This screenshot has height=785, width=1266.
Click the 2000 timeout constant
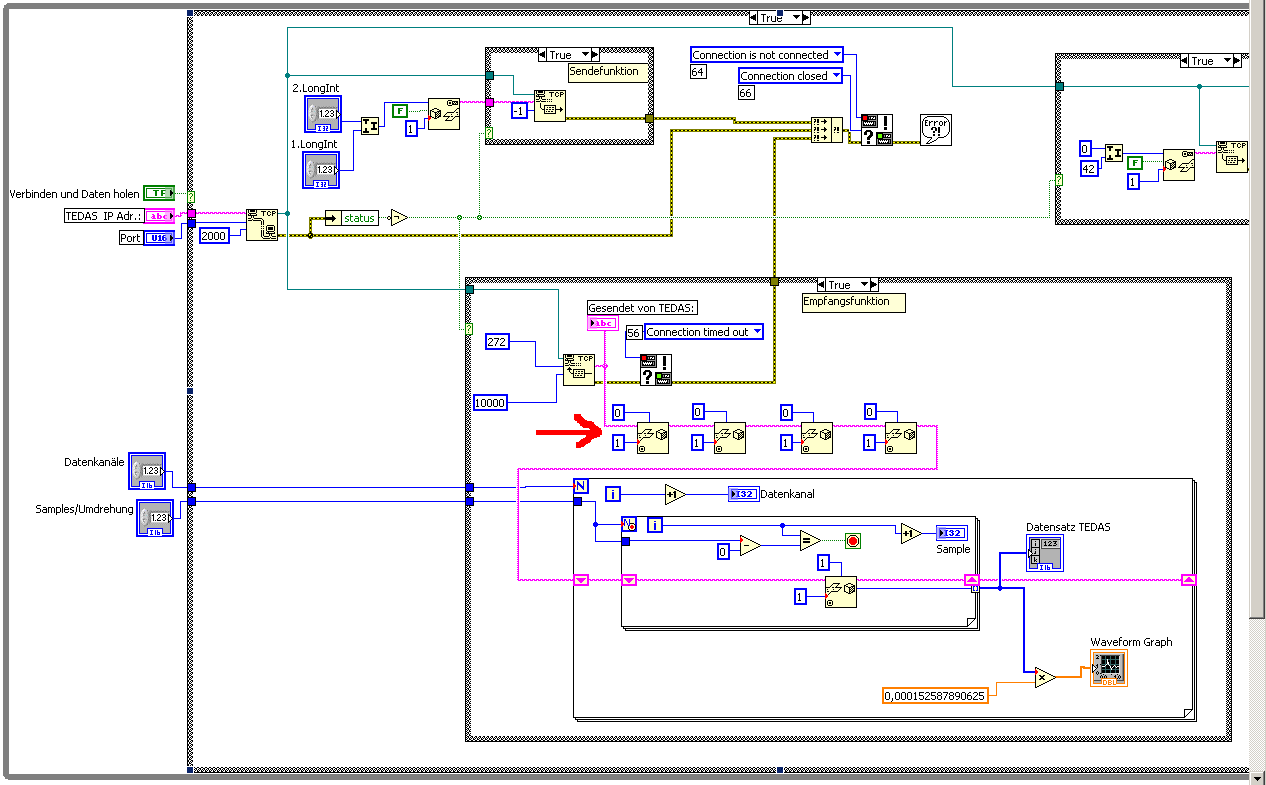click(x=216, y=235)
